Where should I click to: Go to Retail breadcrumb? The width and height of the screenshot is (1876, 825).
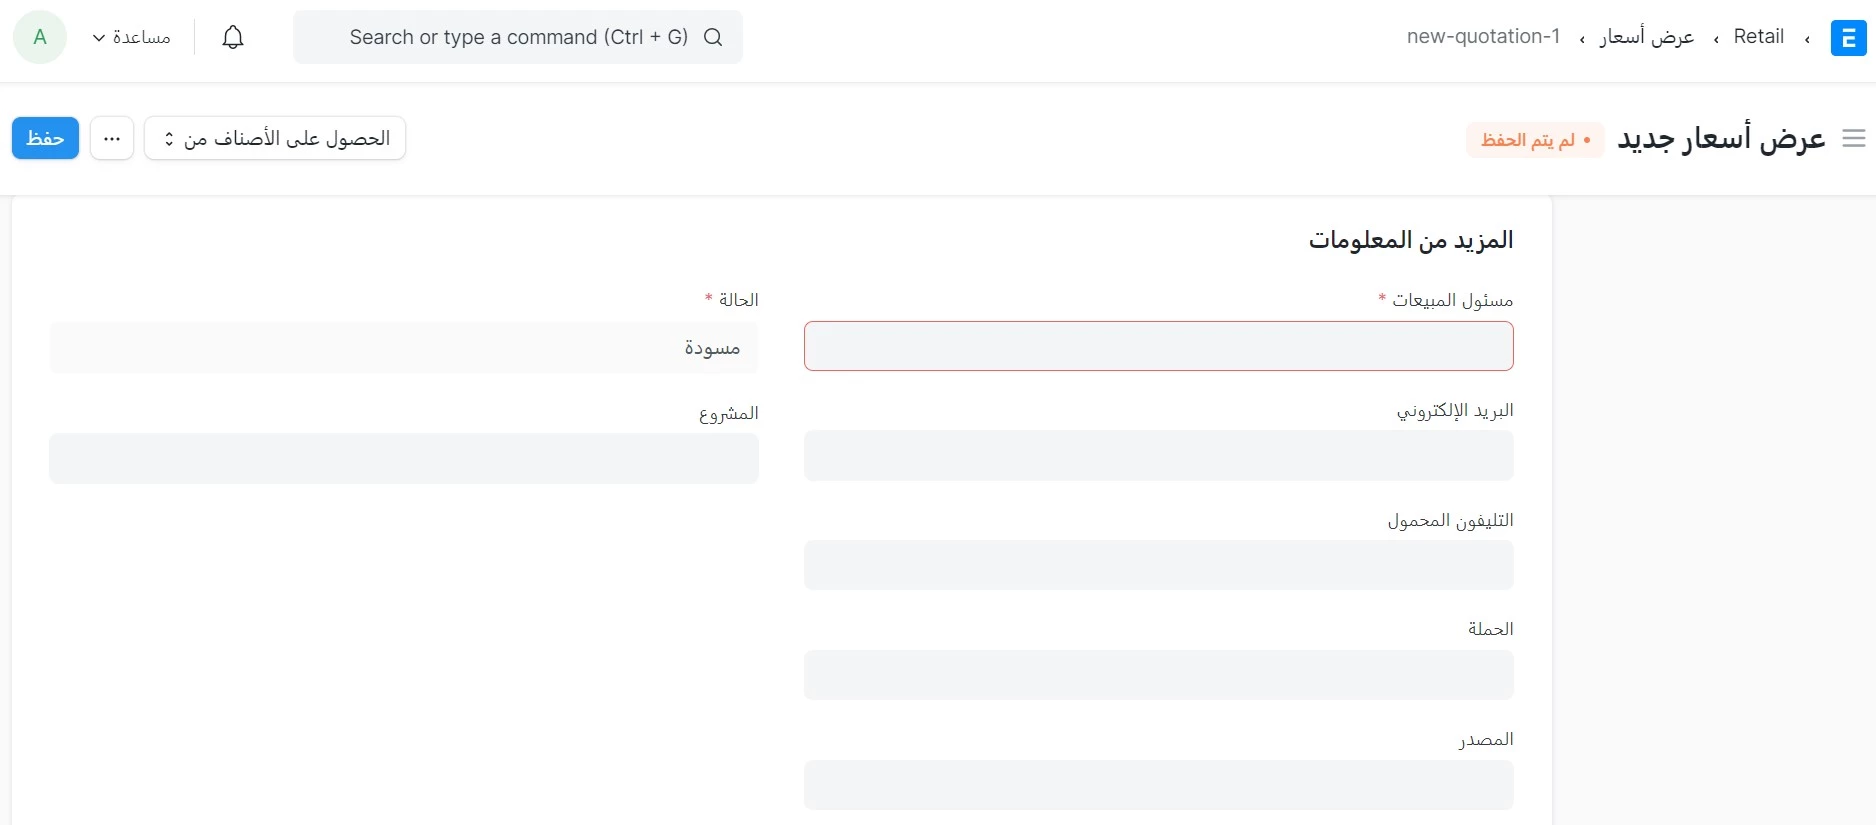click(x=1758, y=37)
